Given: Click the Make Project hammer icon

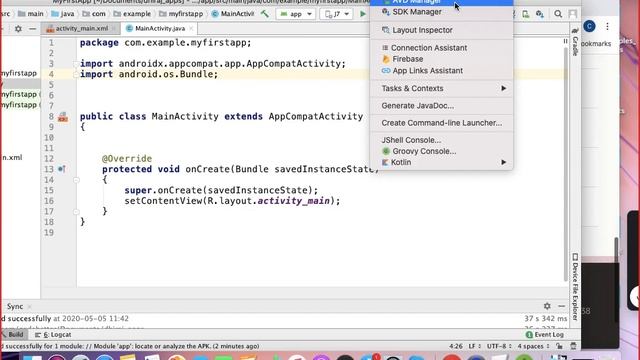Looking at the screenshot, I should click(x=264, y=14).
